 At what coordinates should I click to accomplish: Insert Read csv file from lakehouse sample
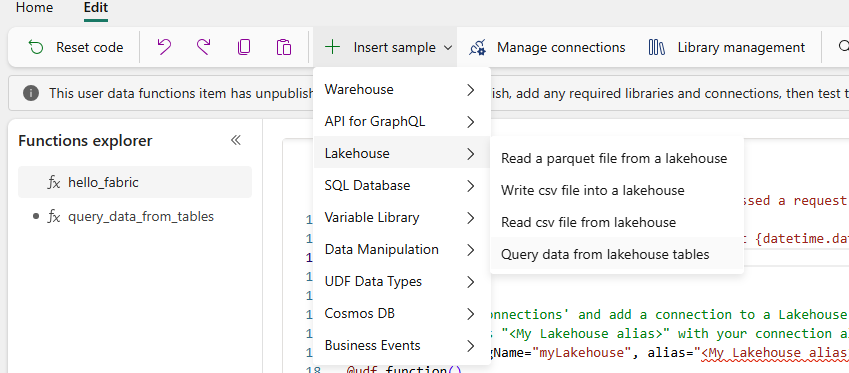pos(617,223)
